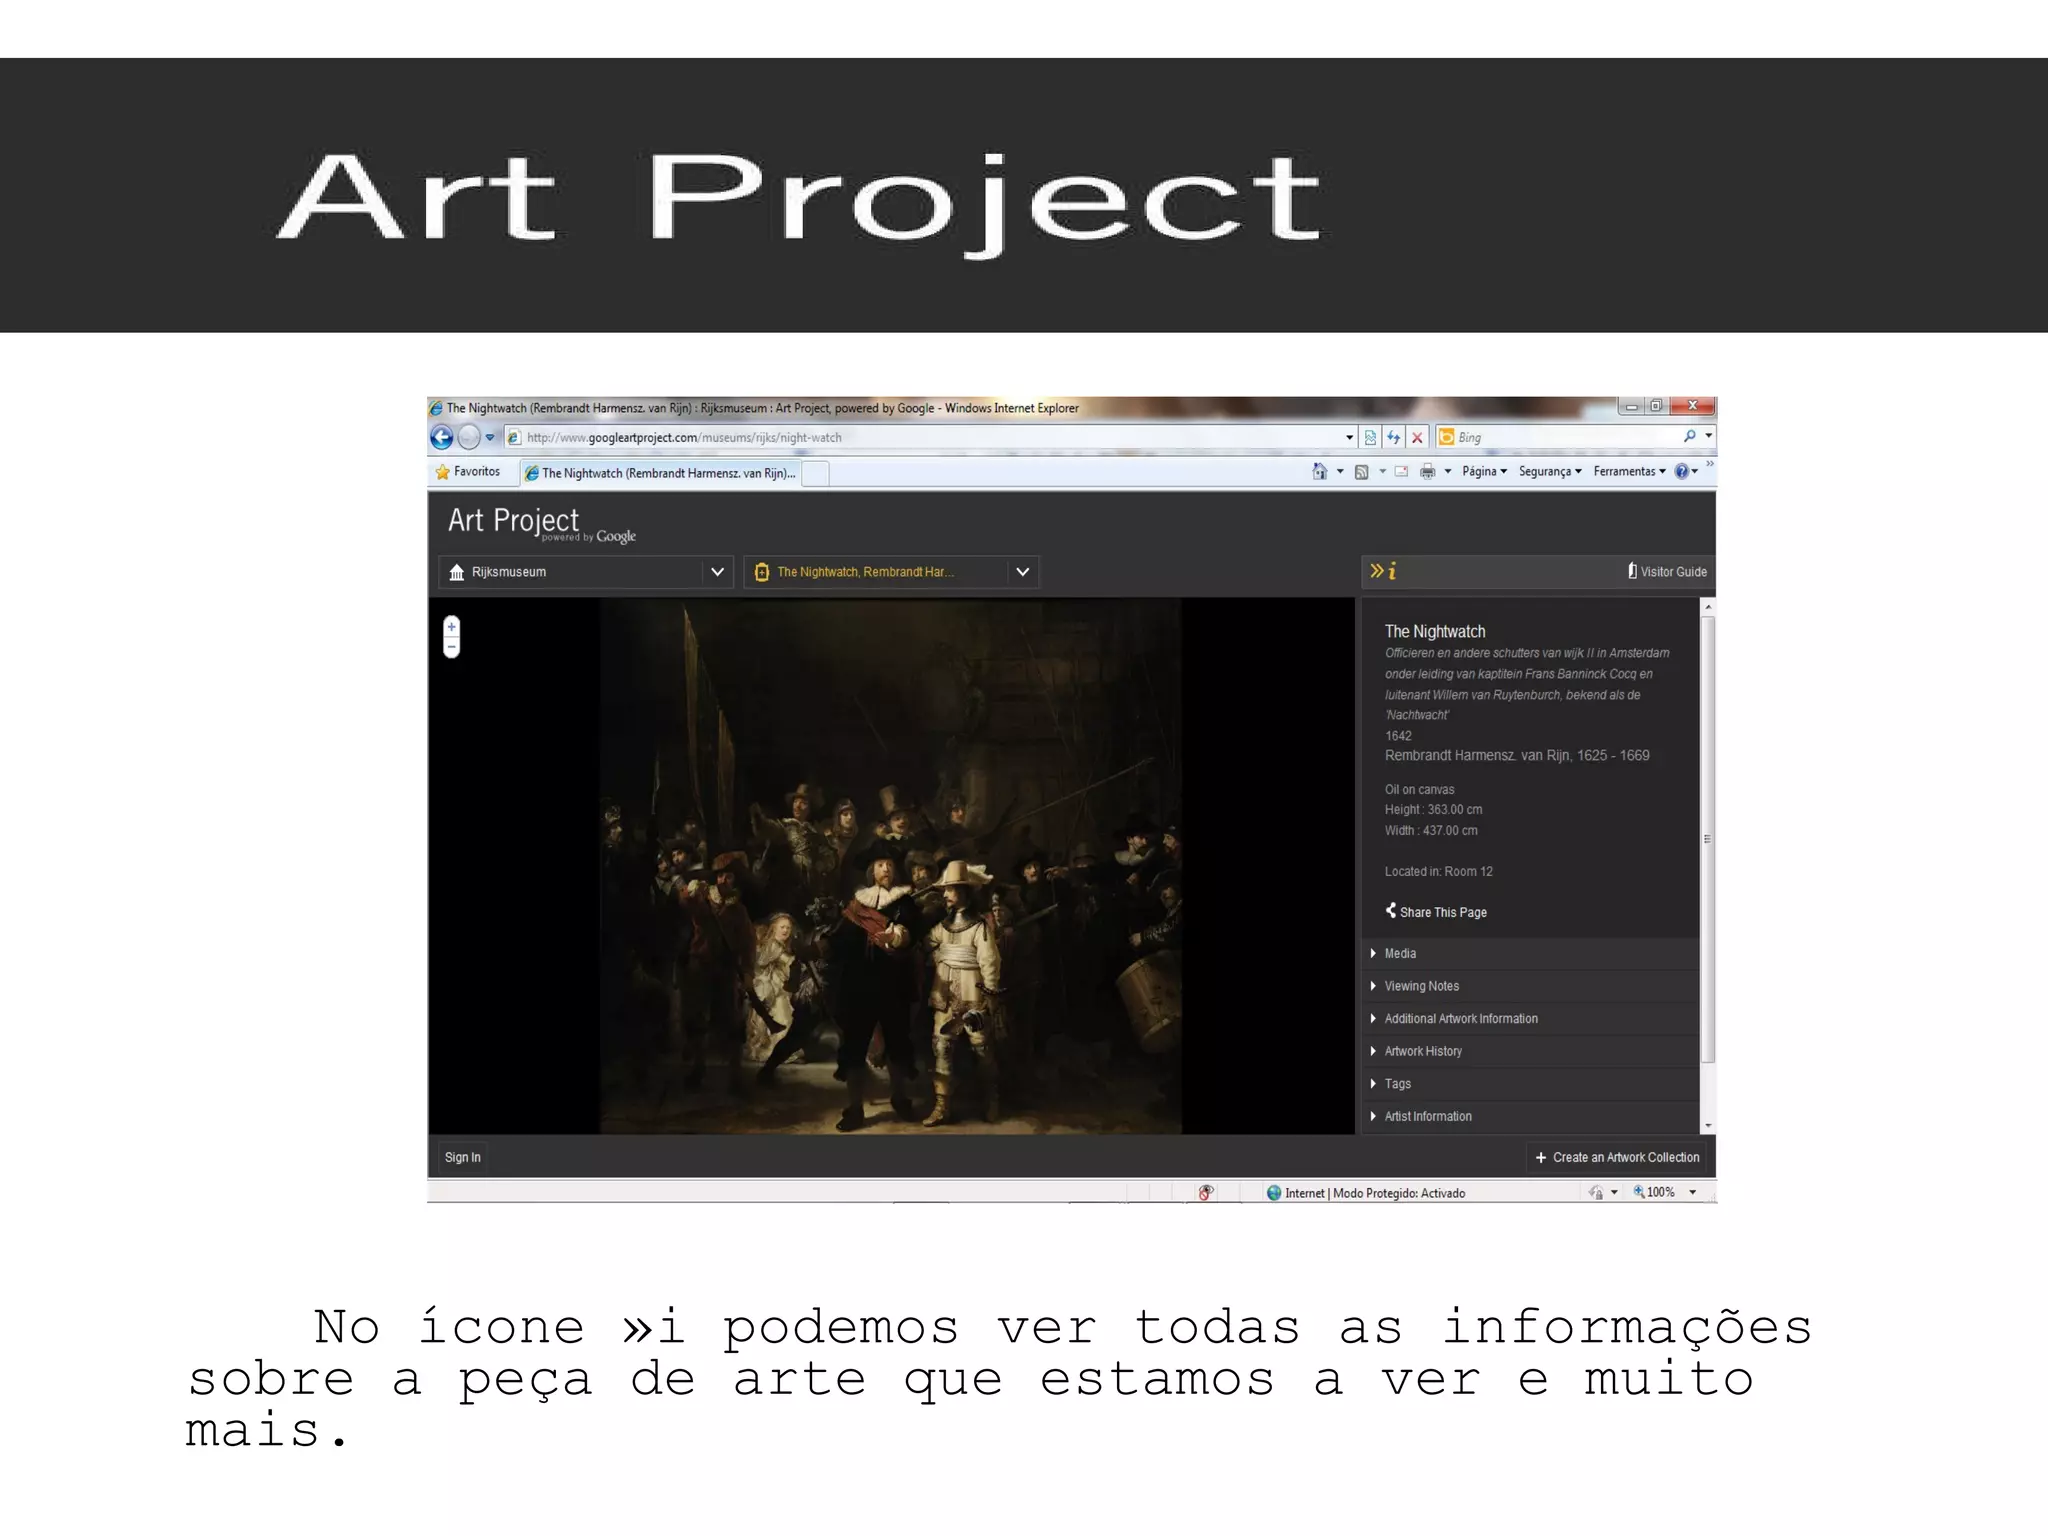Open a new blank tab
Screen dimensions: 2048x1536
coord(816,473)
